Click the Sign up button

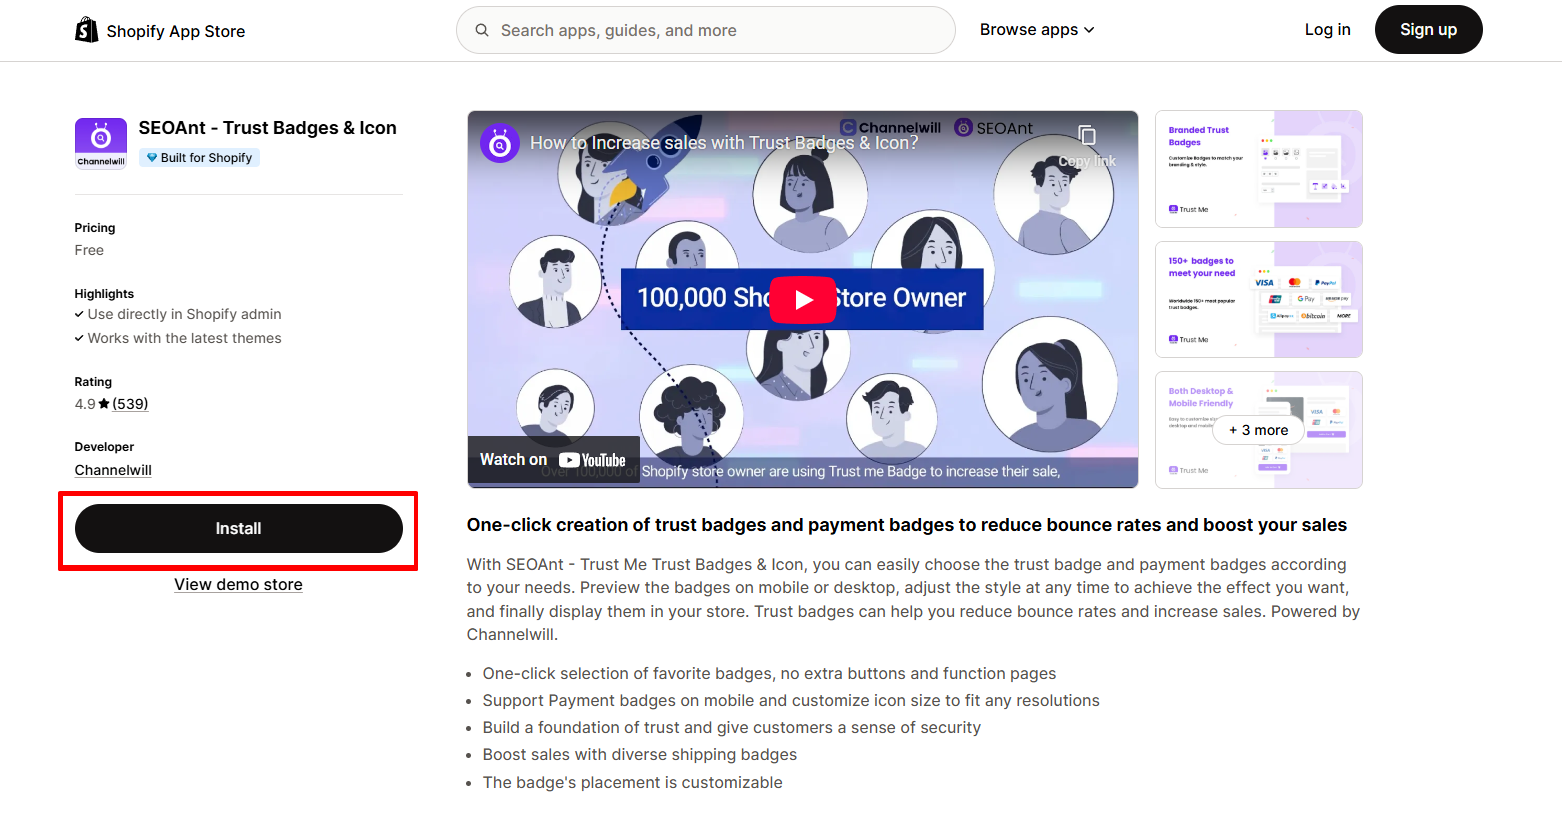click(x=1428, y=30)
